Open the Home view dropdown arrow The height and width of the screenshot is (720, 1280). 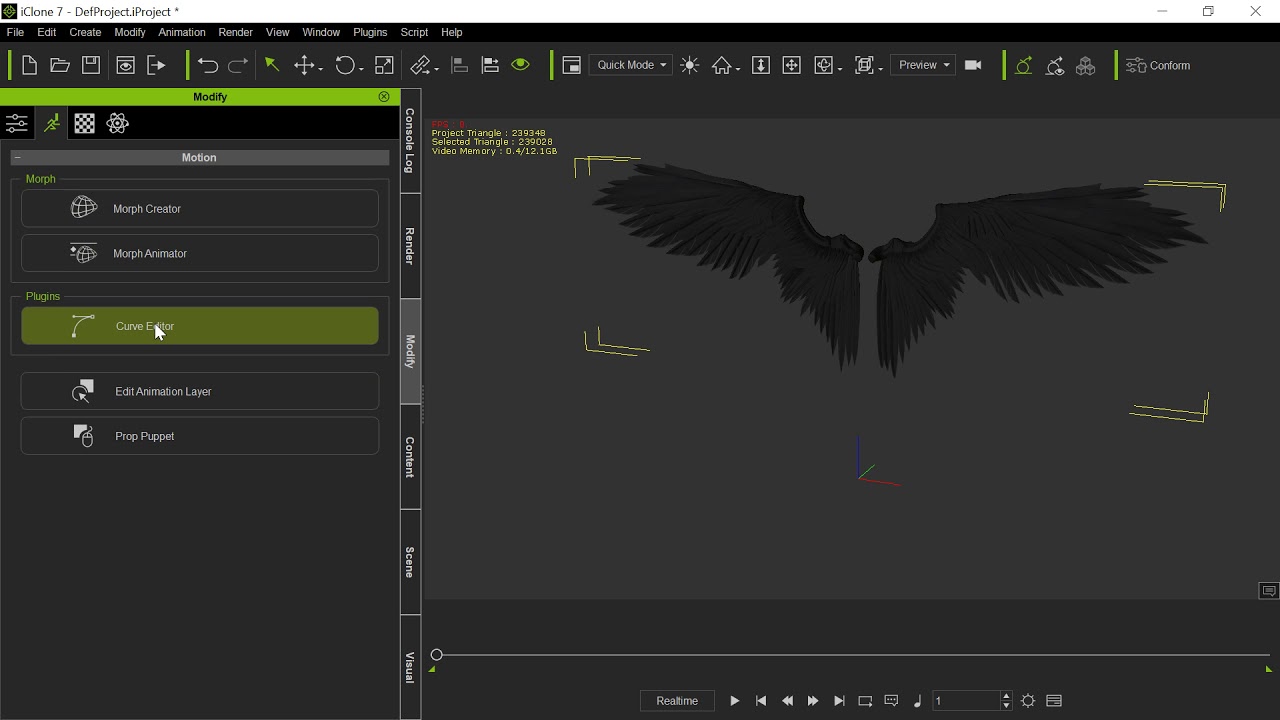coord(737,67)
